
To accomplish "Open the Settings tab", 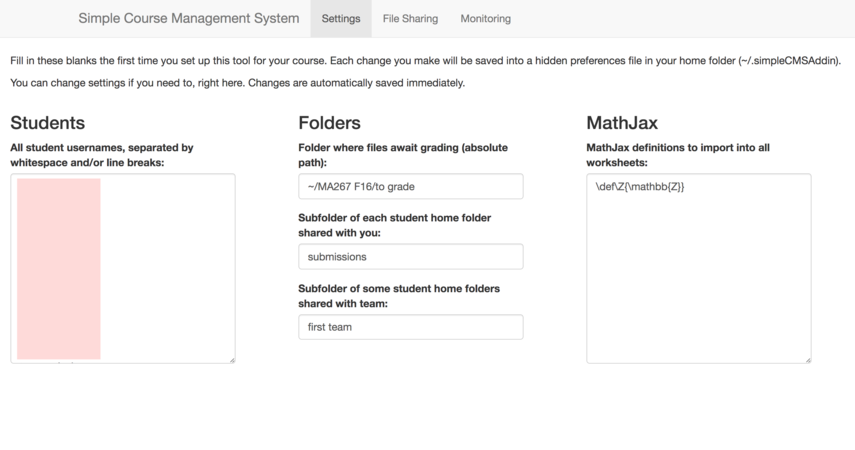I will pyautogui.click(x=341, y=19).
